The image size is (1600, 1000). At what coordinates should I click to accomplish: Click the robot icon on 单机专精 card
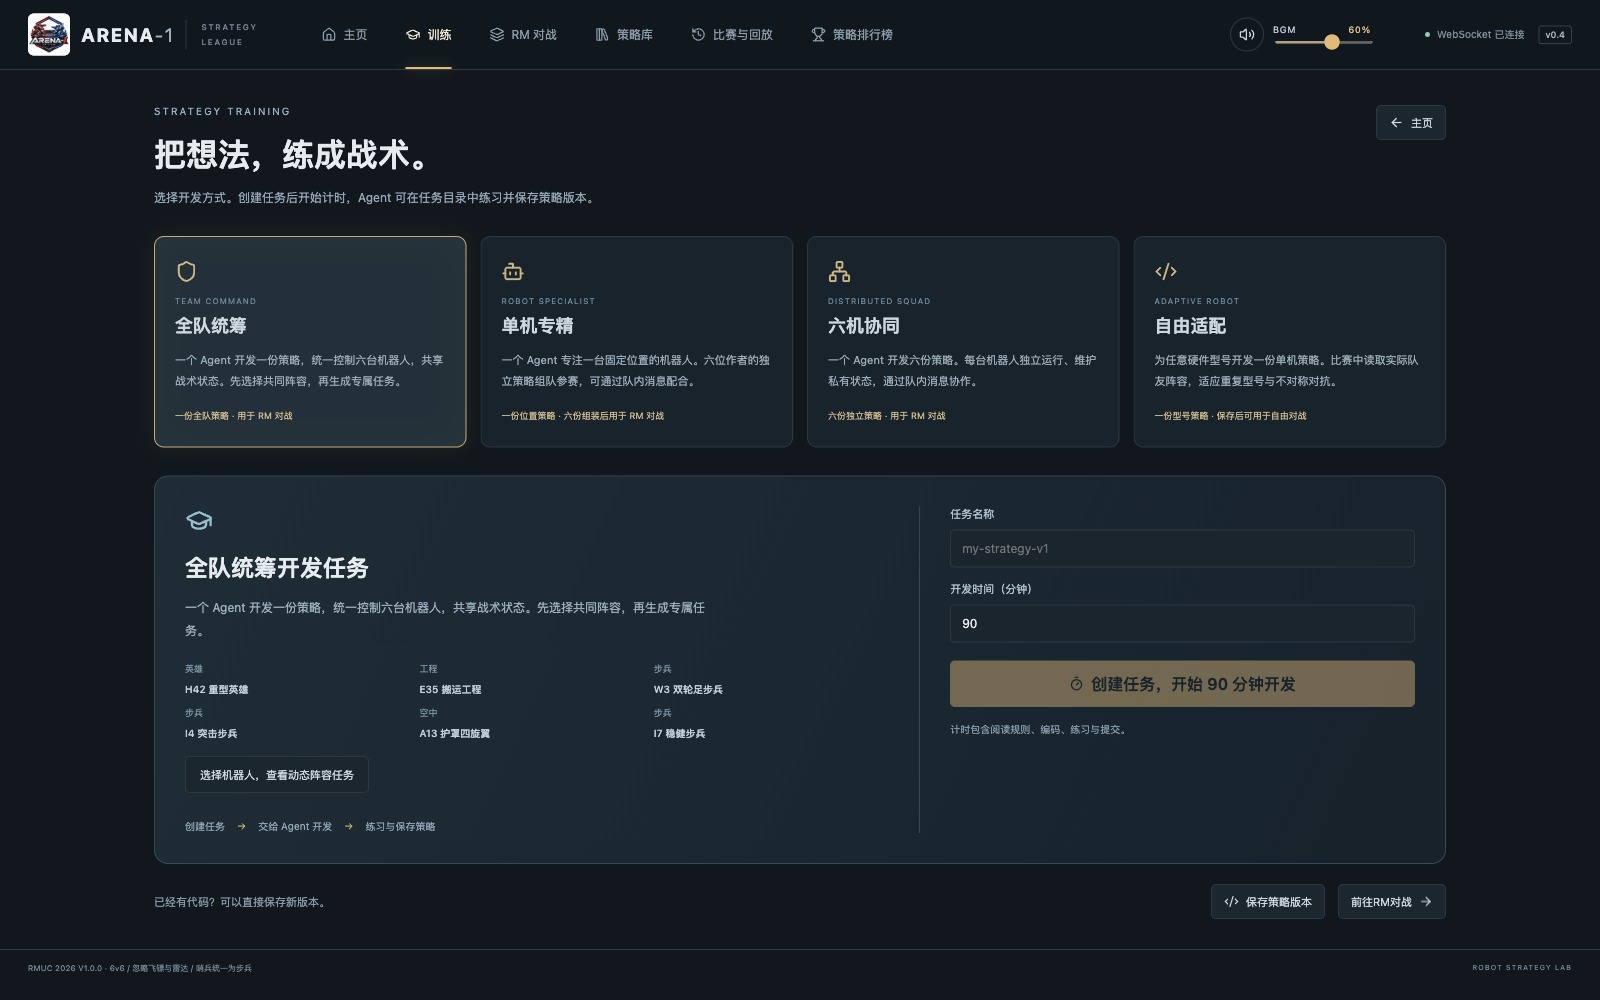(x=513, y=271)
